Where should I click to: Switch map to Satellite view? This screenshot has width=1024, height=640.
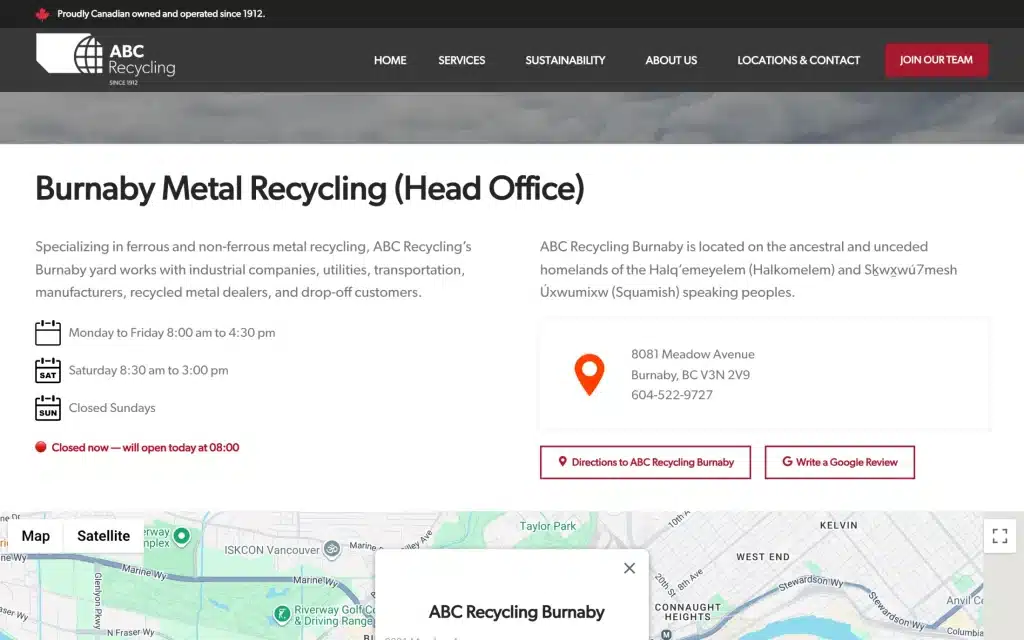coord(103,536)
